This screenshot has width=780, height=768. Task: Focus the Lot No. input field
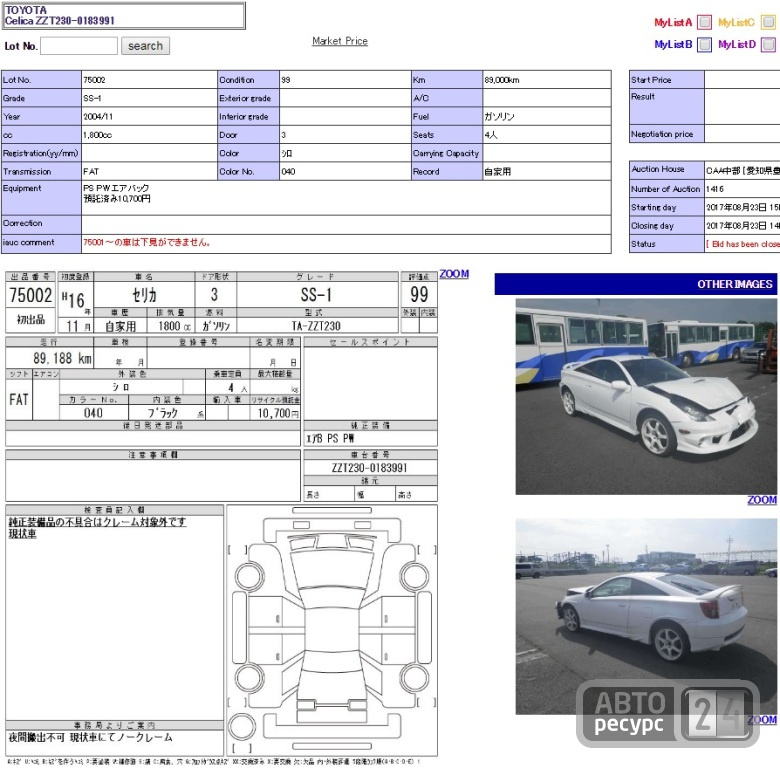coord(79,46)
